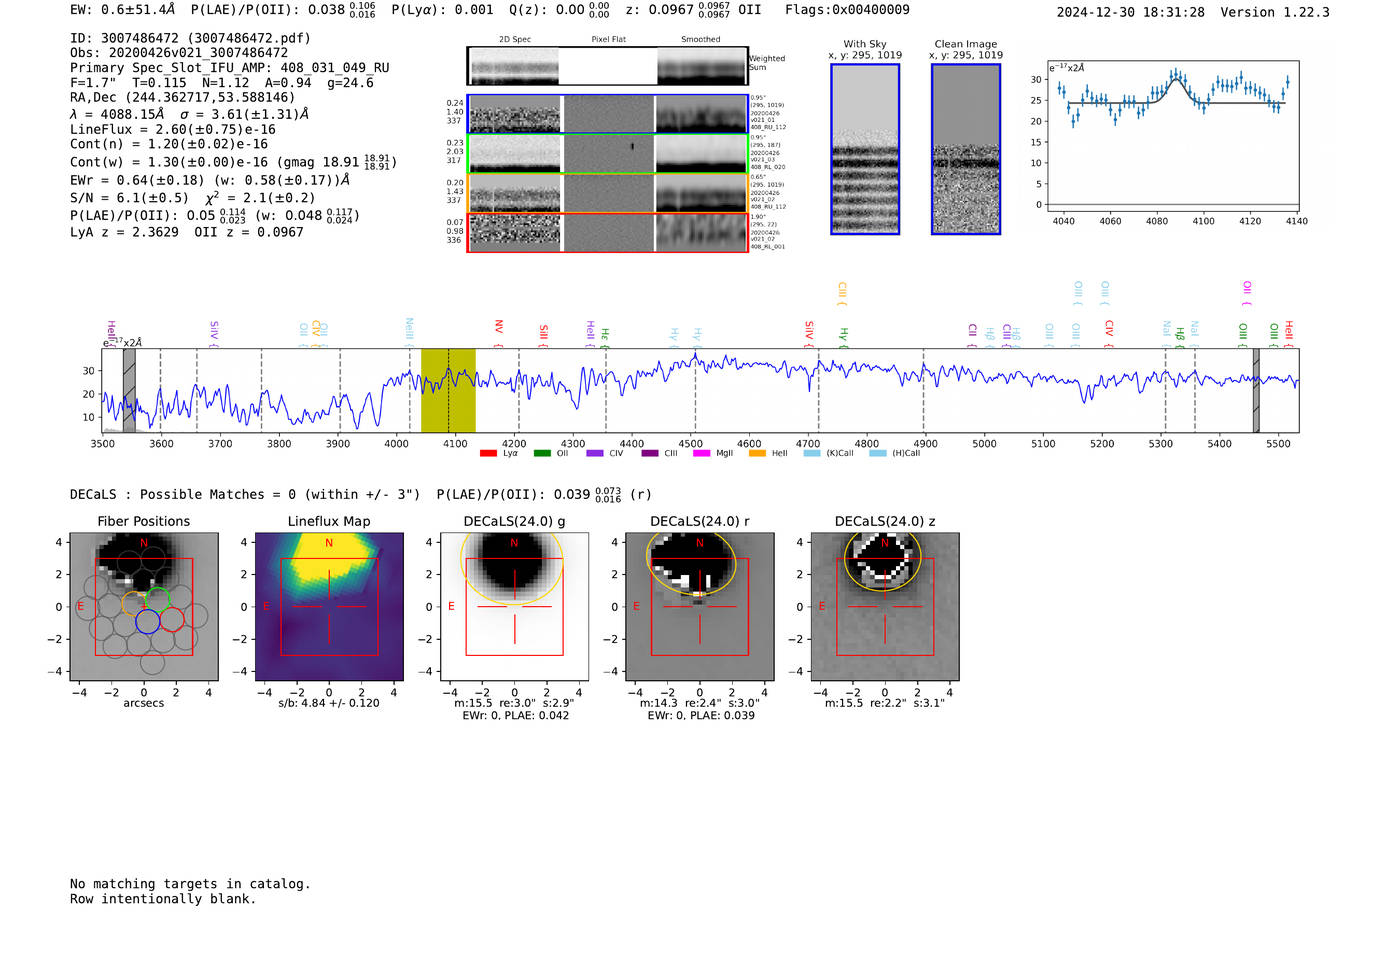Click the timestamp 2024-12-30 18:31:28
Viewport: 1400px width, 953px height.
point(1130,12)
